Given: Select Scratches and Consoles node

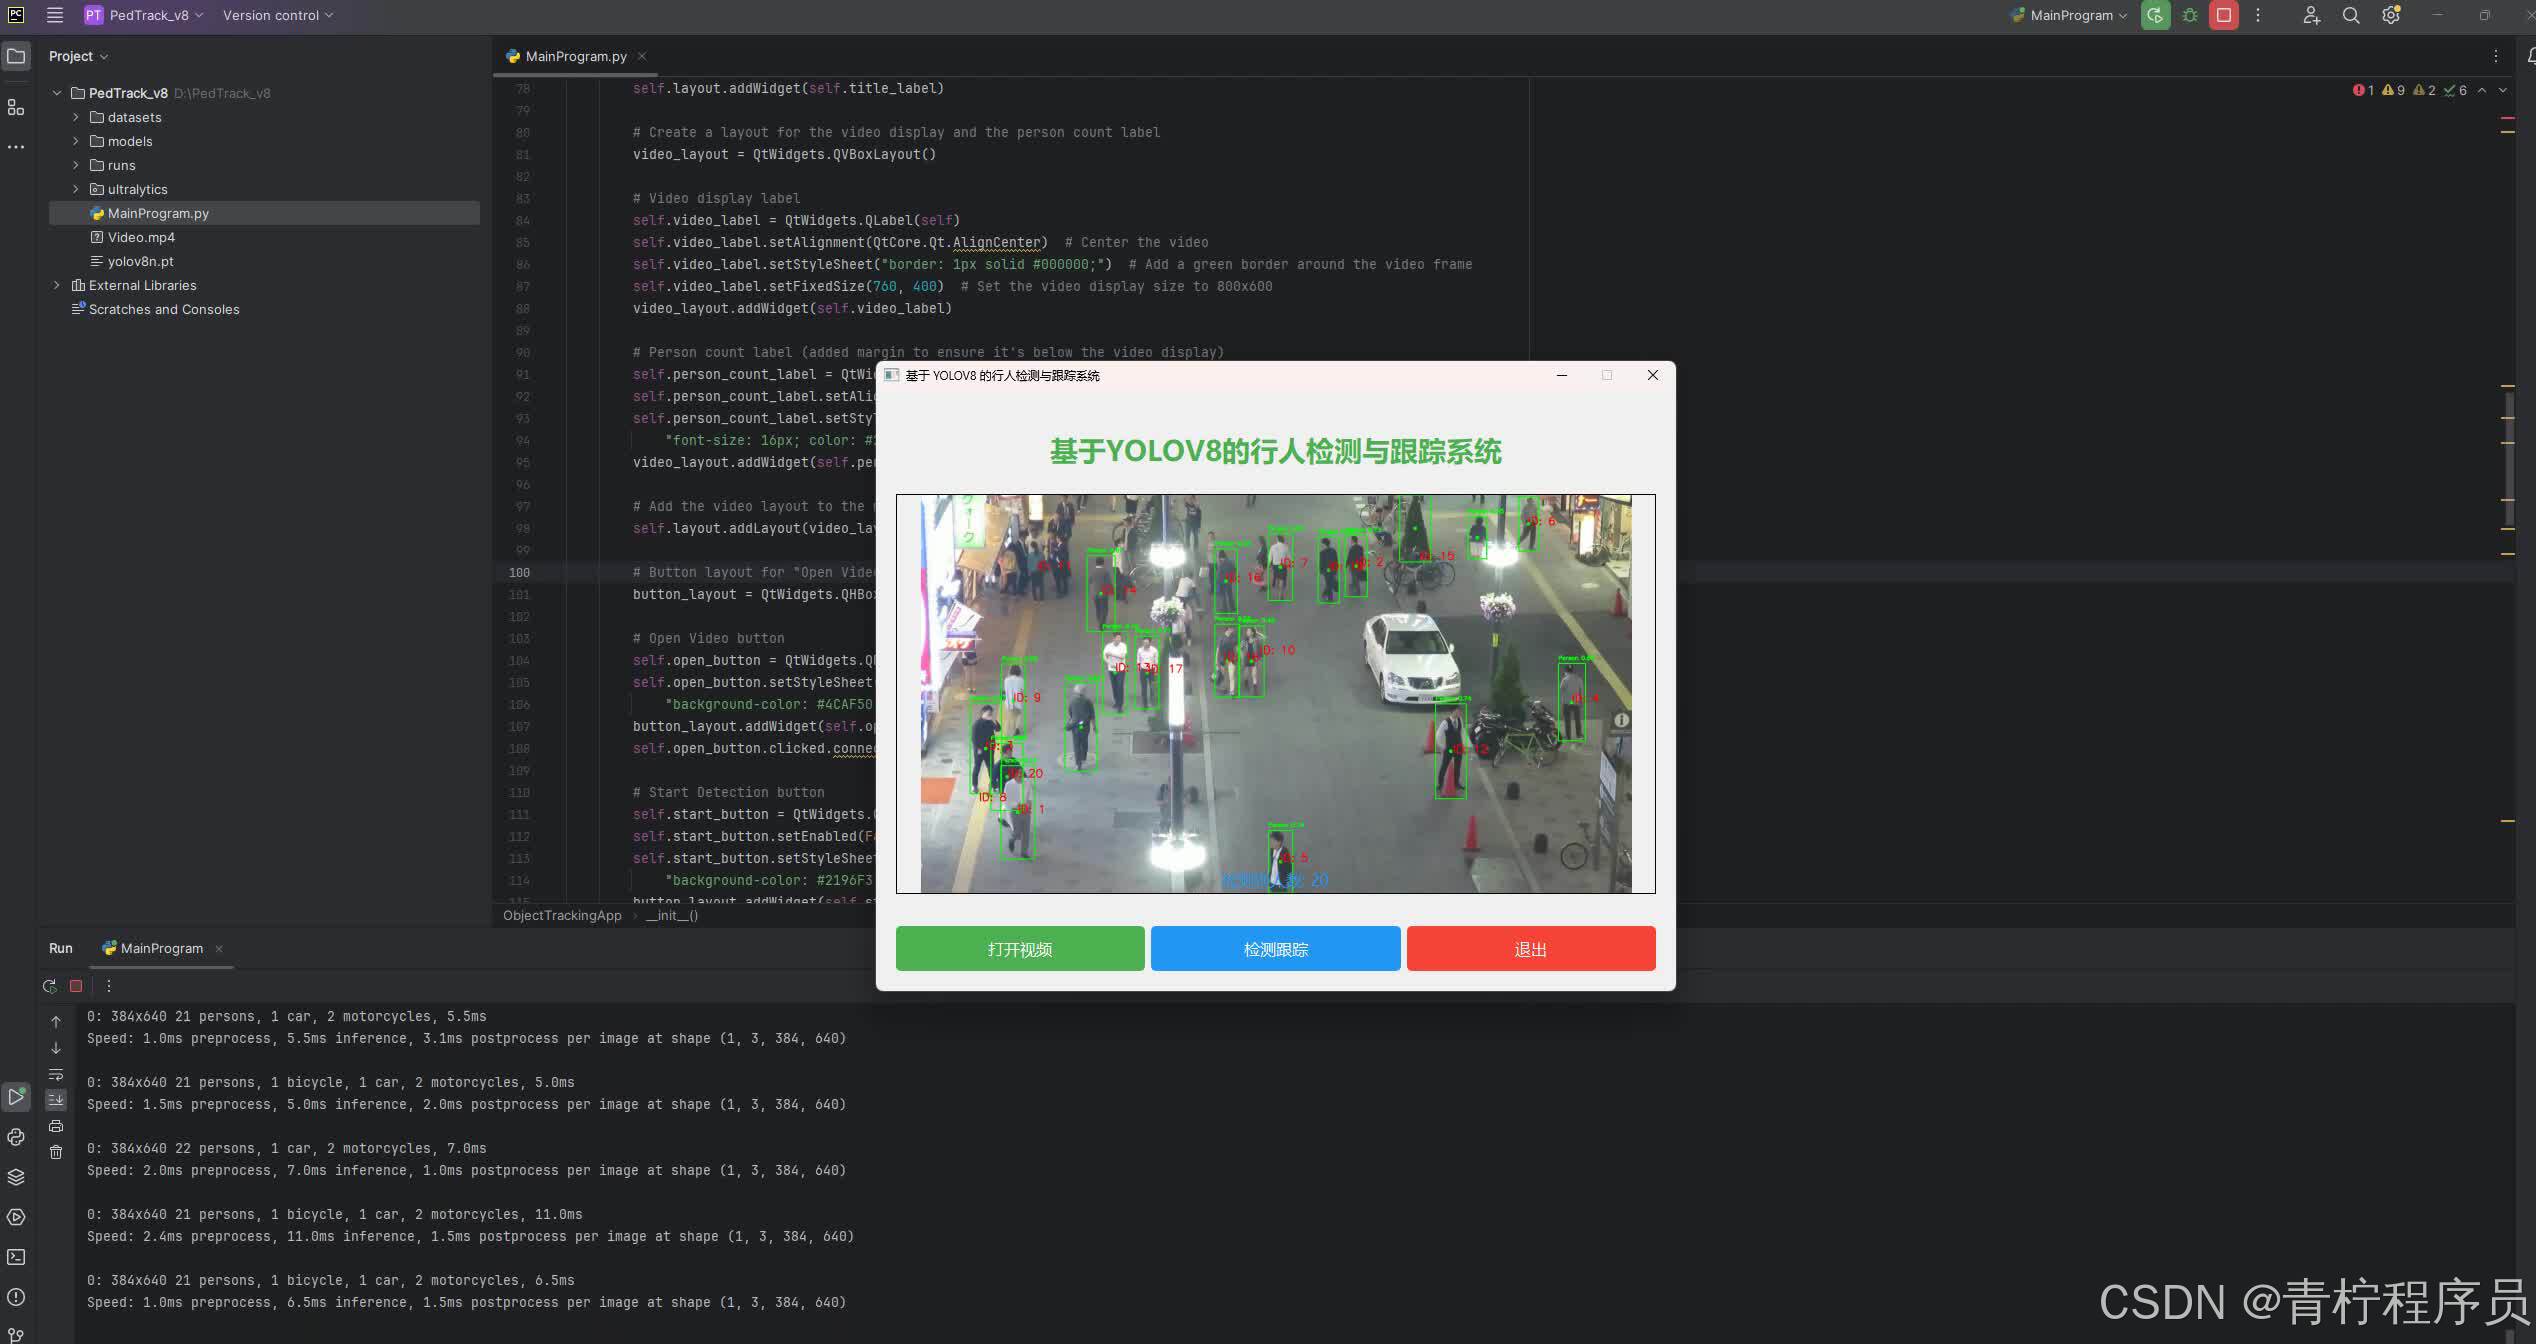Looking at the screenshot, I should 164,309.
